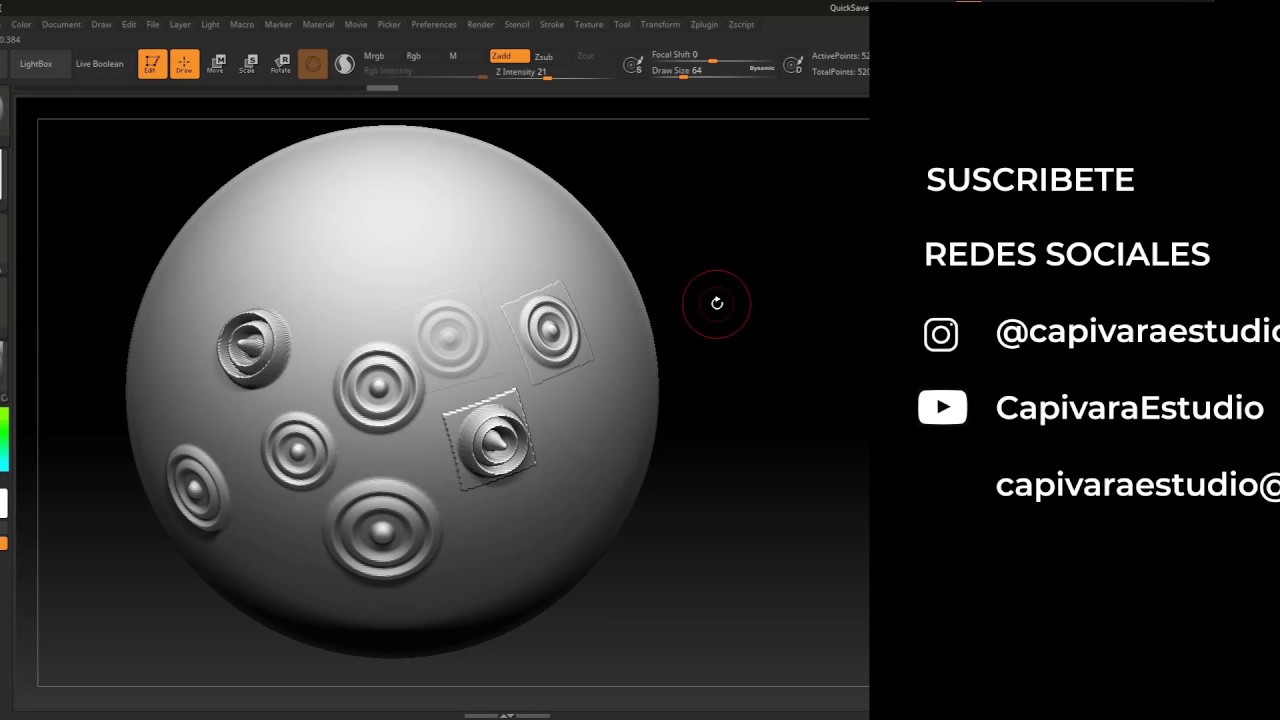Toggle the Rgb mode
Image resolution: width=1280 pixels, height=720 pixels.
pos(413,56)
